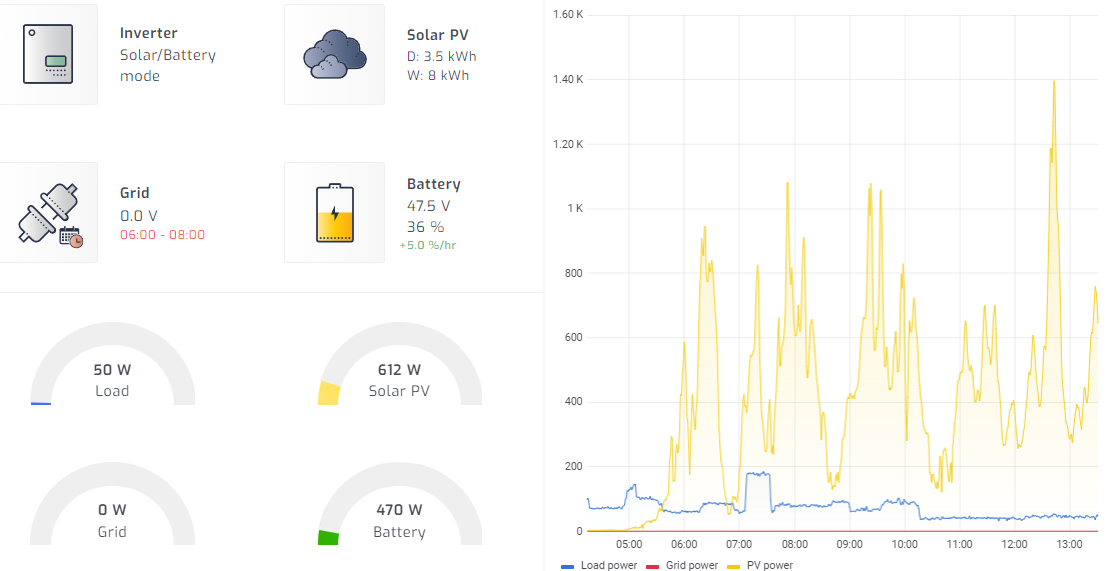Click the Inverter device icon
1110x571 pixels.
[x=48, y=54]
